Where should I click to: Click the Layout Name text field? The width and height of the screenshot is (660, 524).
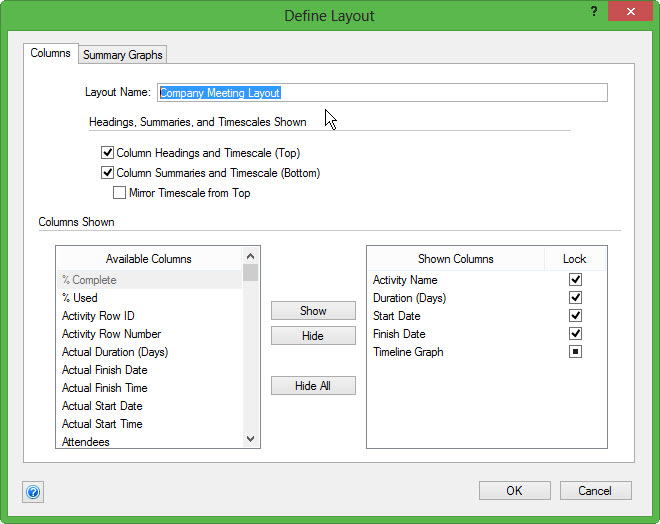coord(382,93)
